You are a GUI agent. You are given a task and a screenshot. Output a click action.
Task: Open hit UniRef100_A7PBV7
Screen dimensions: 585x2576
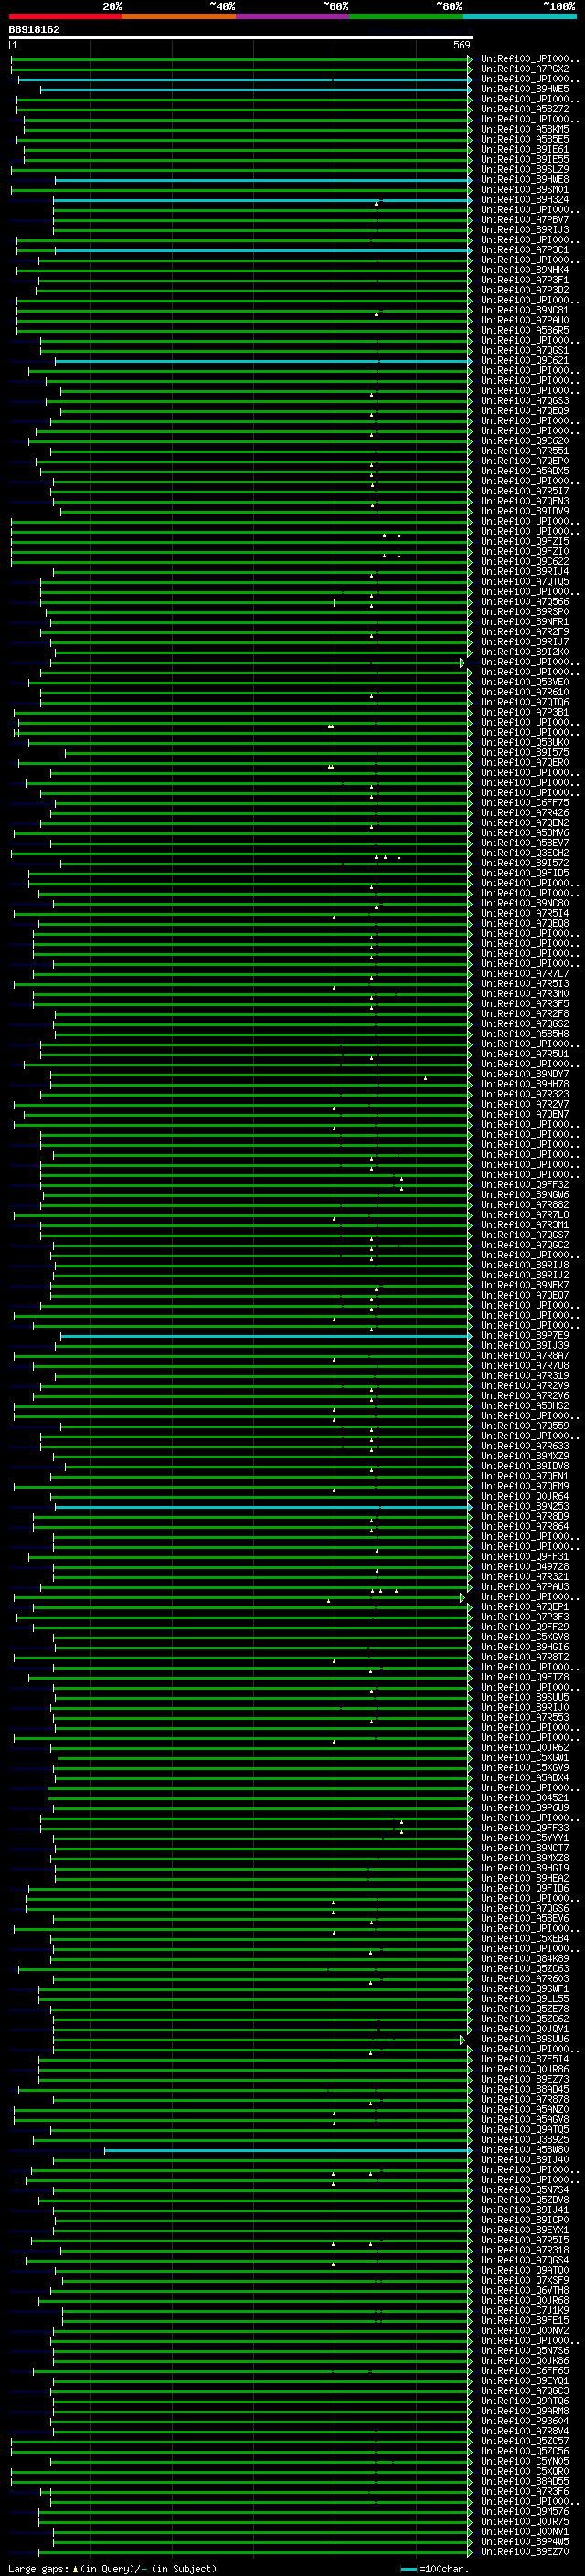[x=525, y=219]
